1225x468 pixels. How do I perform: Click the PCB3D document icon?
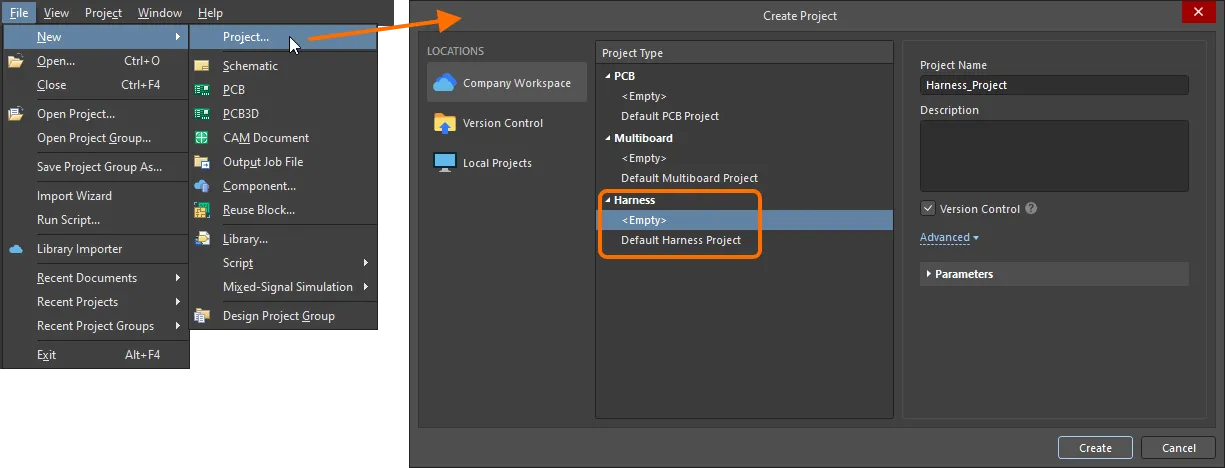pos(202,114)
